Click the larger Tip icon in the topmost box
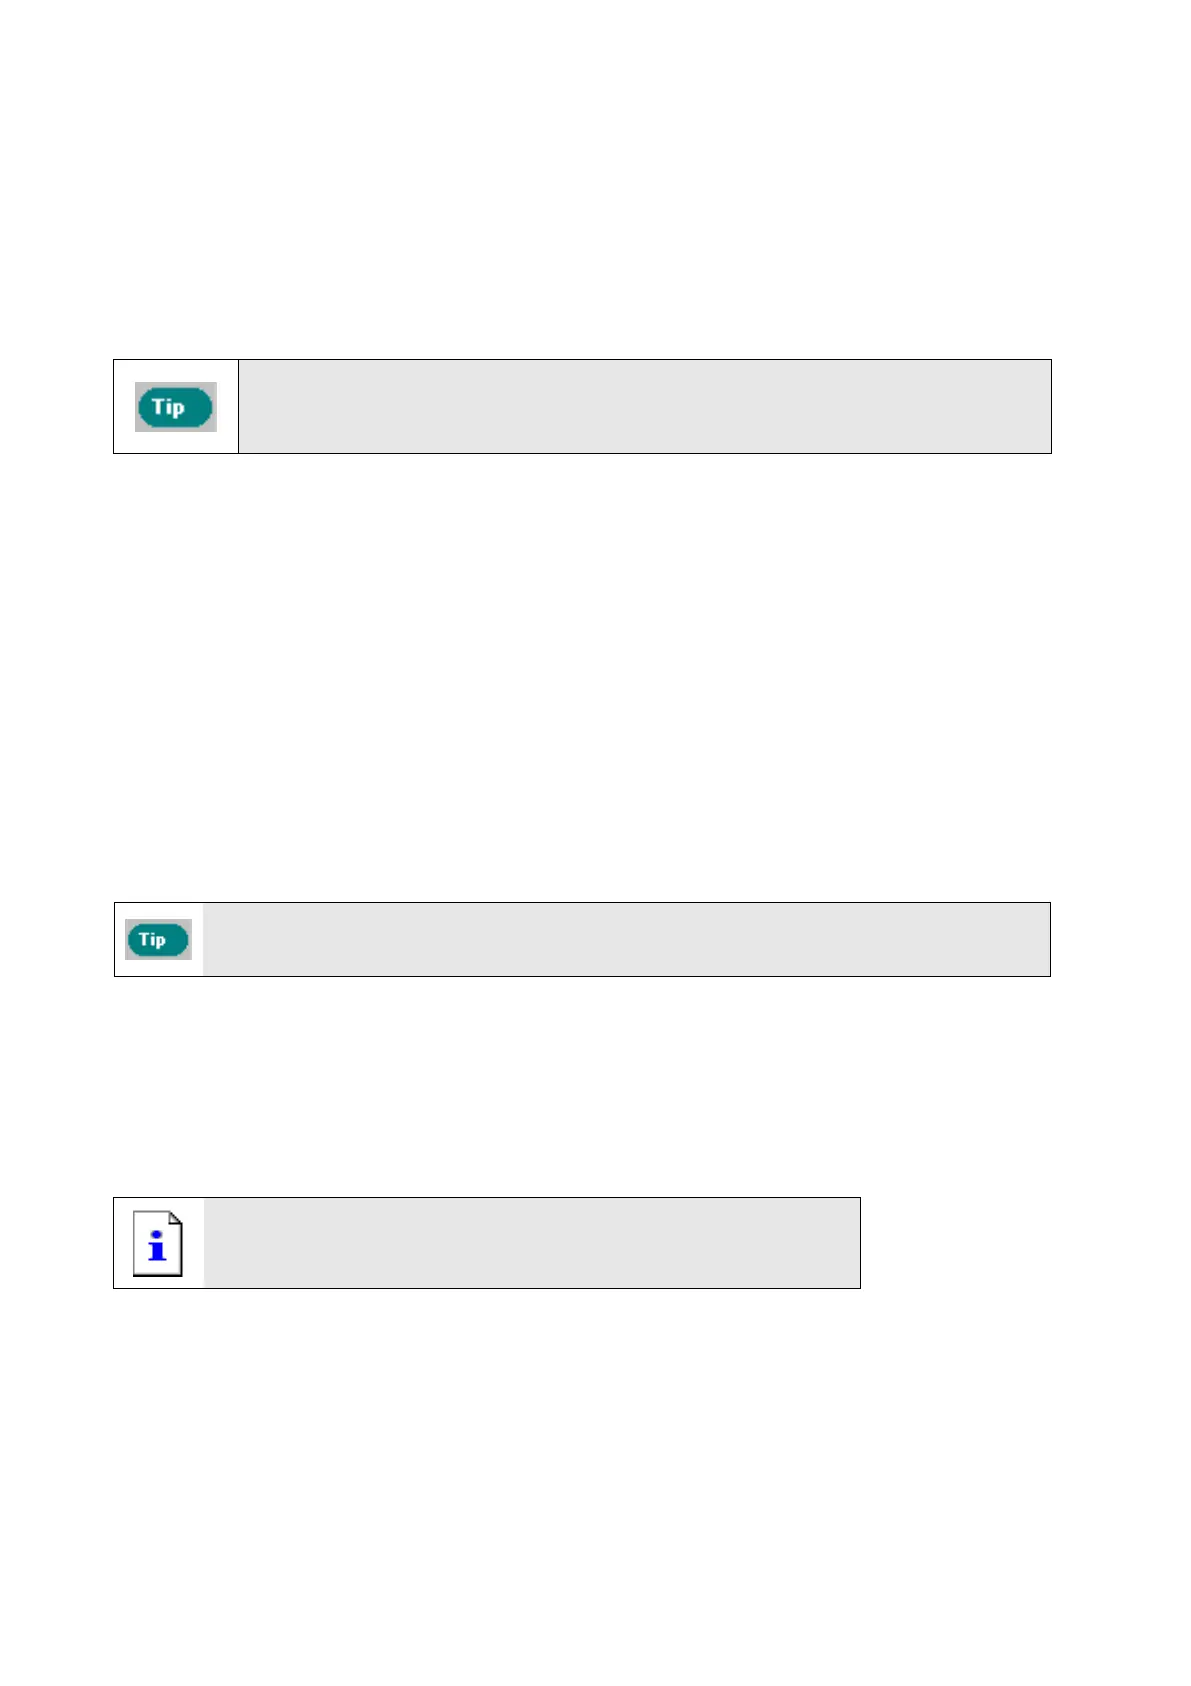 (x=176, y=407)
